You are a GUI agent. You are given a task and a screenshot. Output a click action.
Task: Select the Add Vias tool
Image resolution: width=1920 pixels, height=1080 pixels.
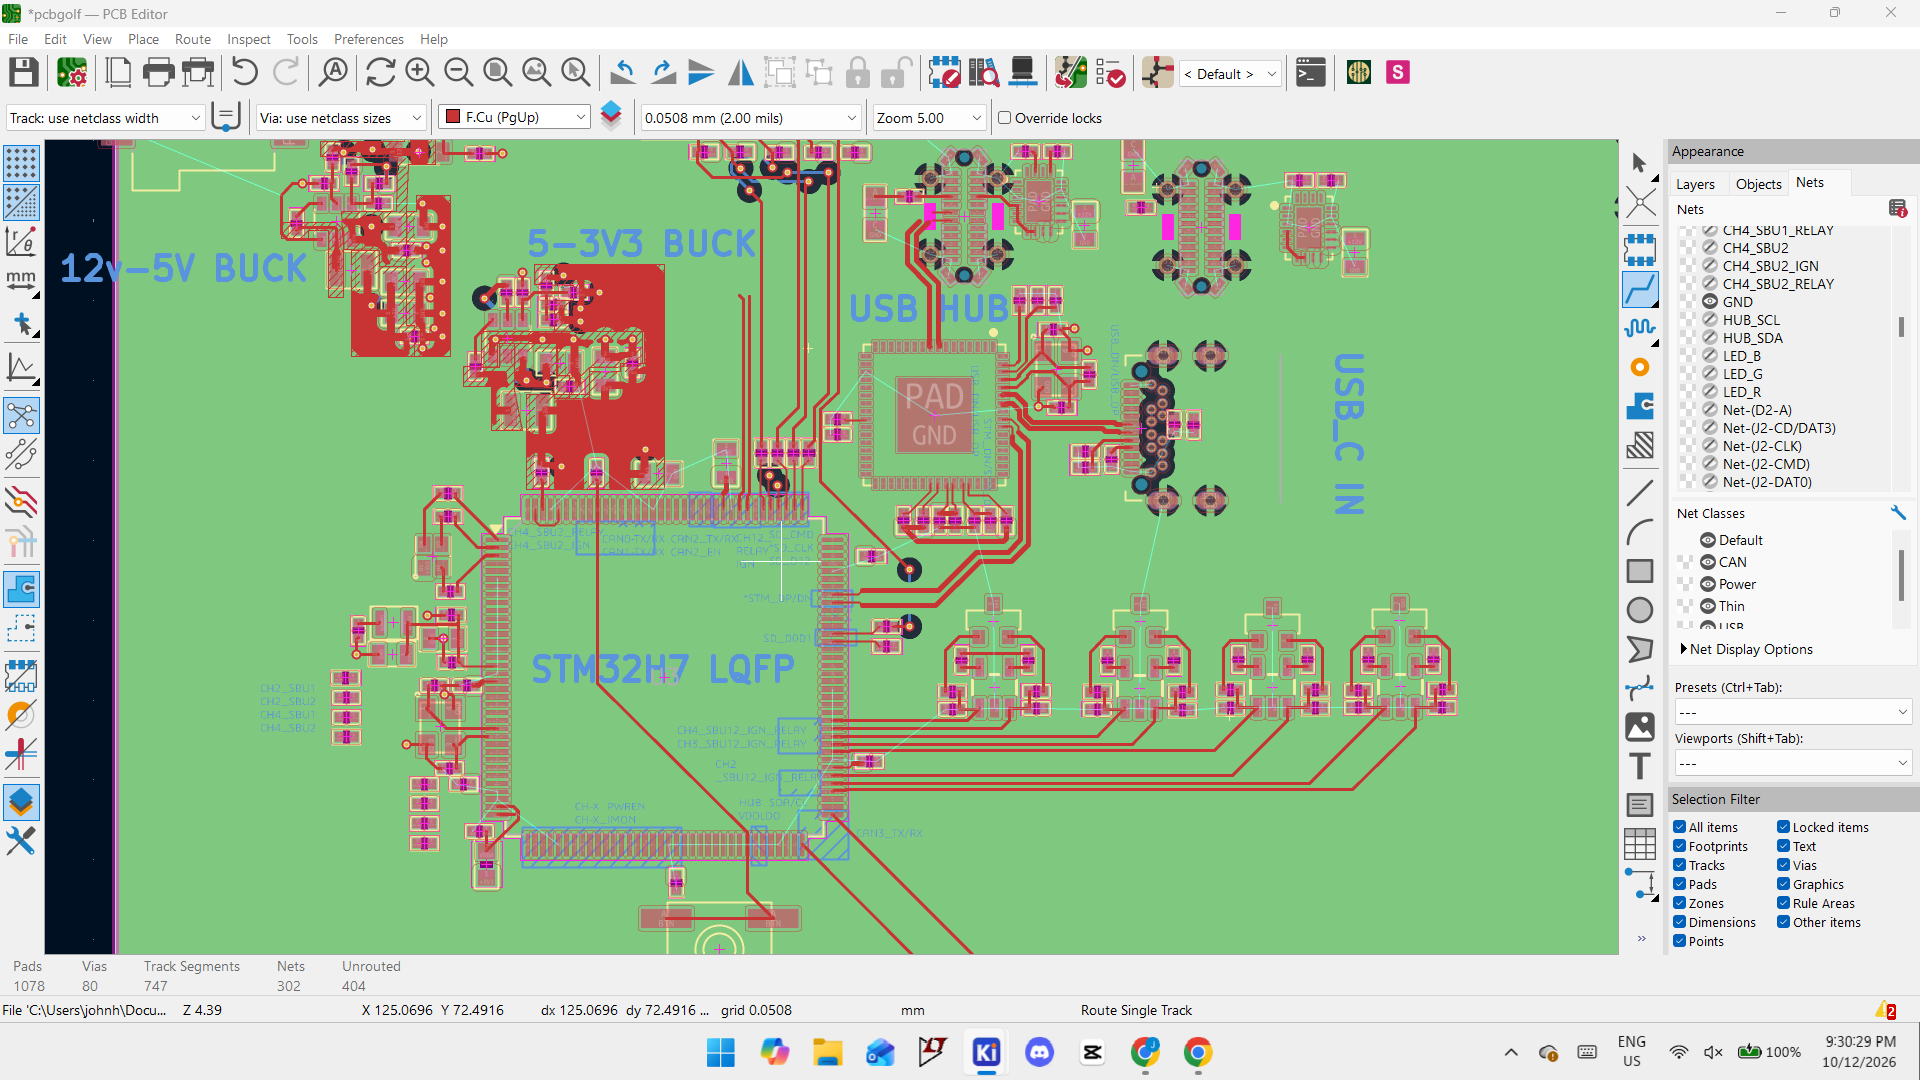(1640, 368)
